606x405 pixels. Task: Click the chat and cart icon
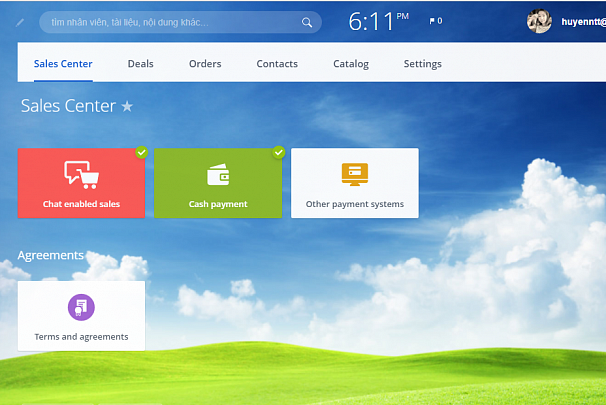(x=82, y=175)
